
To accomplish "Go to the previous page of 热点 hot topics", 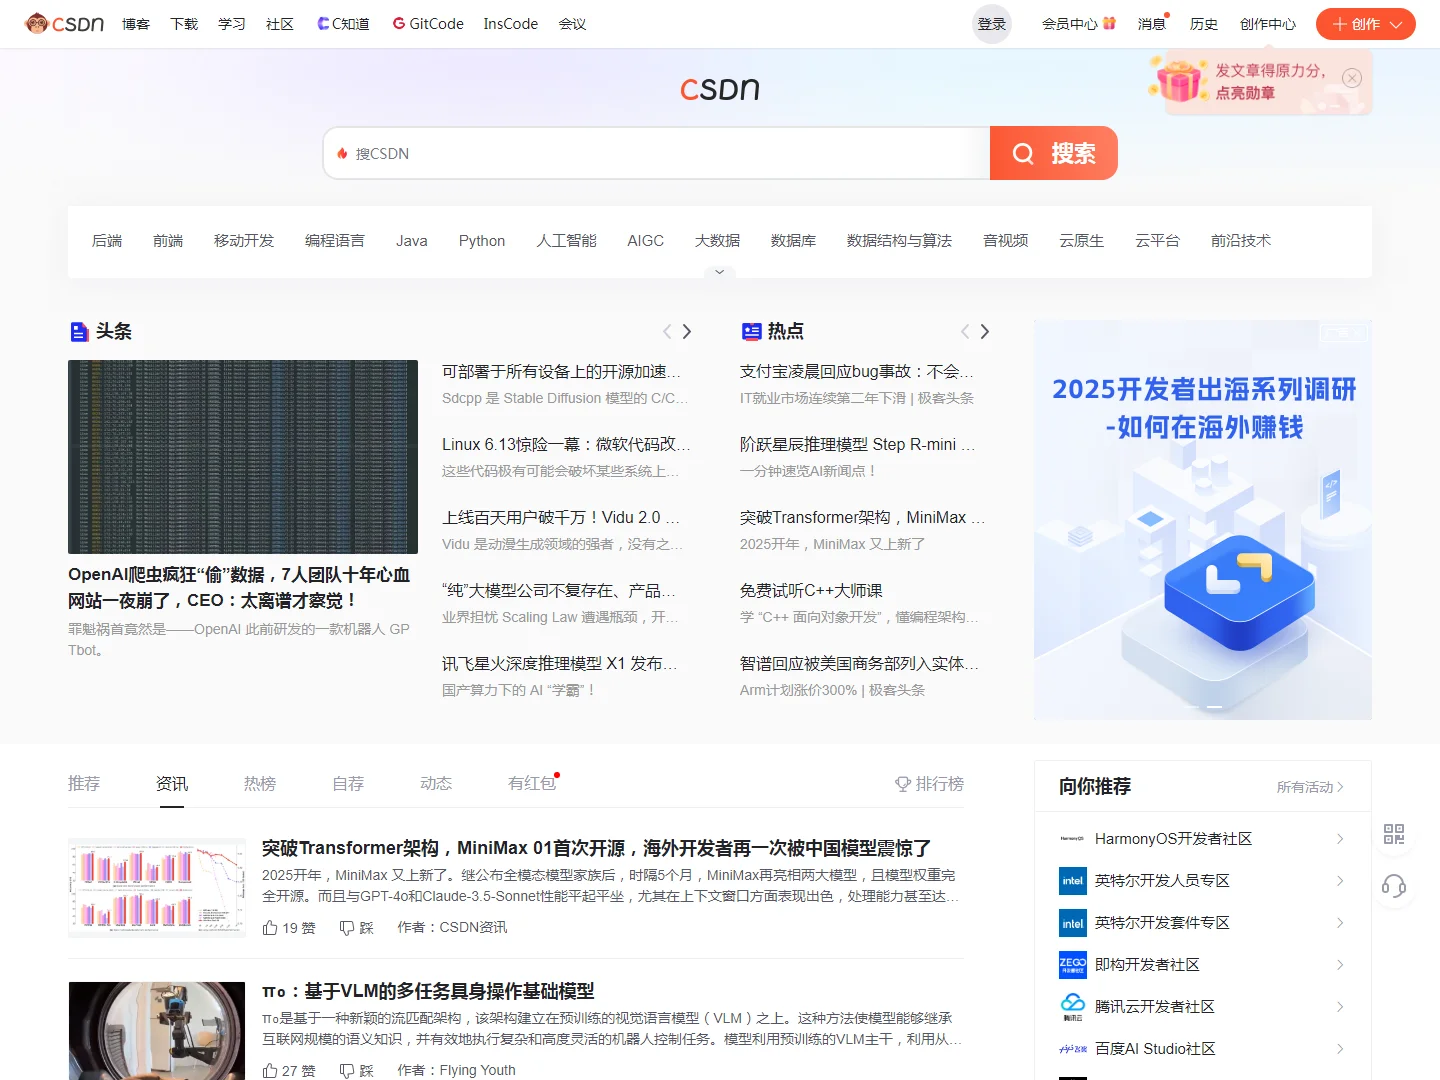I will (x=965, y=331).
